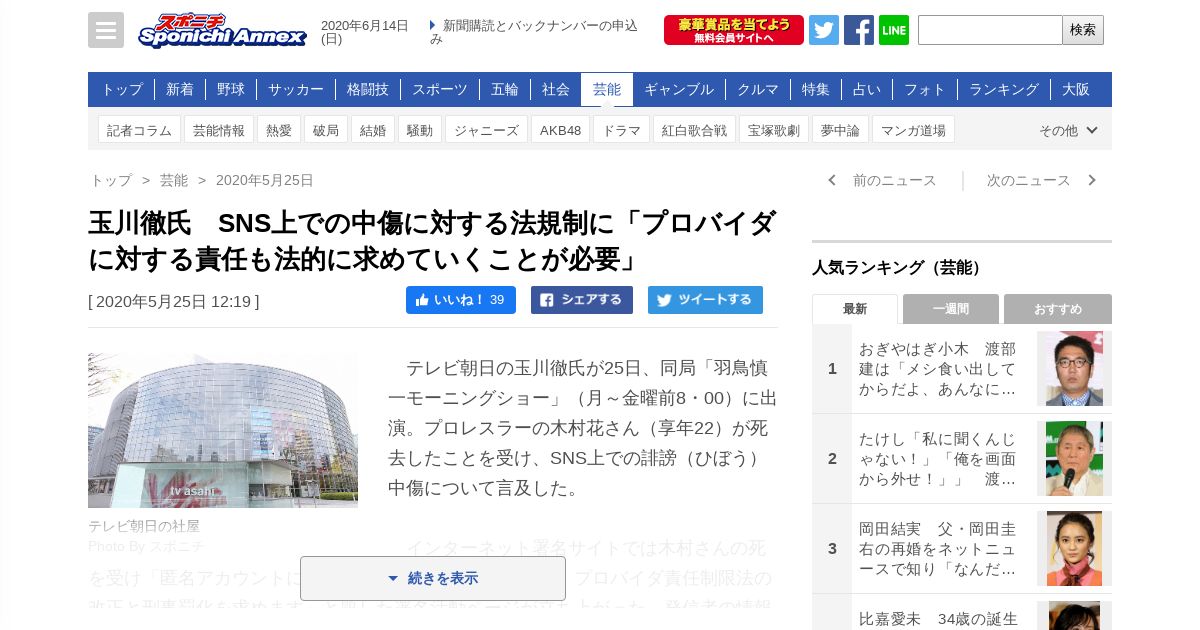1200x630 pixels.
Task: Open クルマ navigation item
Action: pyautogui.click(x=758, y=89)
